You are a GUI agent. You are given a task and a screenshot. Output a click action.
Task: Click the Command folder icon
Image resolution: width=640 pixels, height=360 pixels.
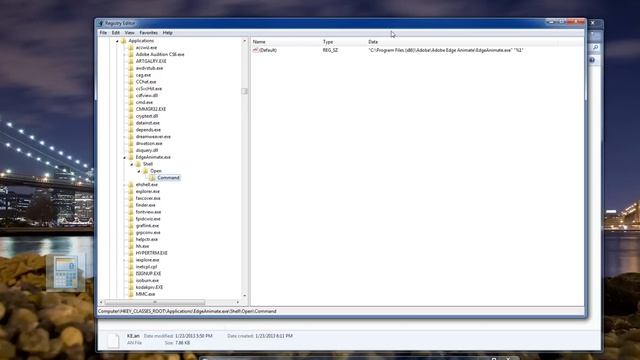[x=152, y=178]
